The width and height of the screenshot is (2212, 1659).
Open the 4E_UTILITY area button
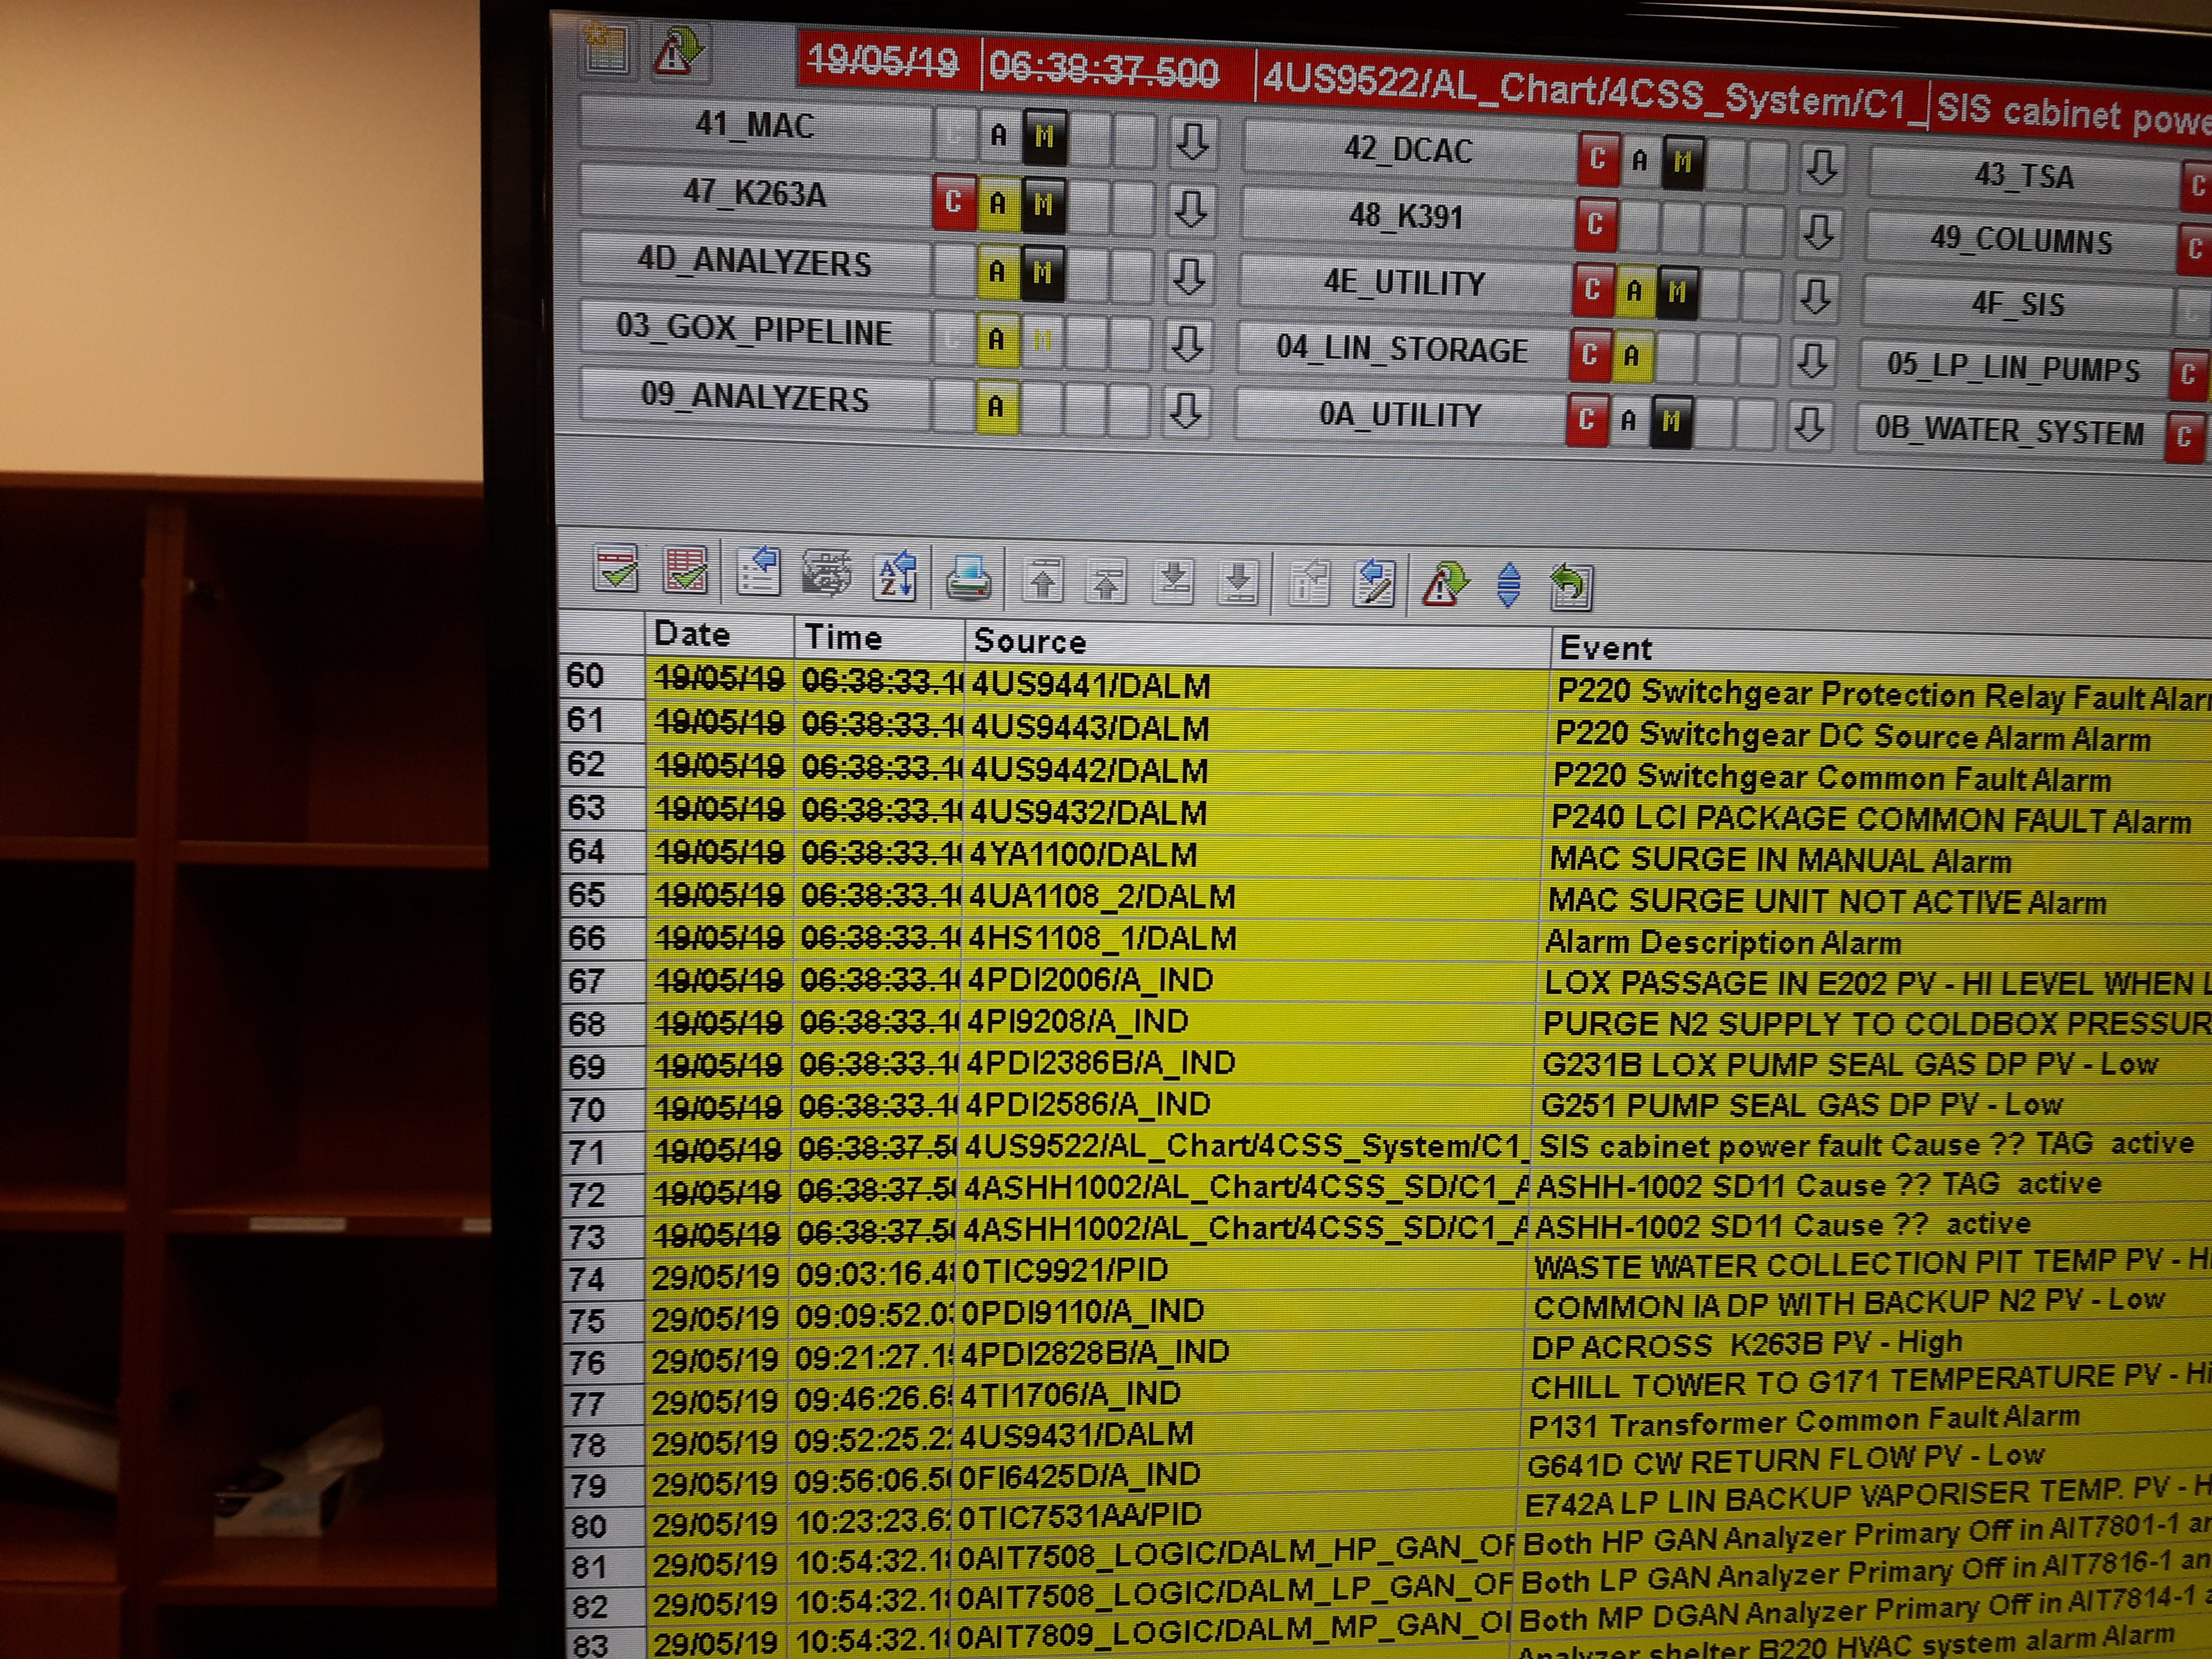point(1404,283)
